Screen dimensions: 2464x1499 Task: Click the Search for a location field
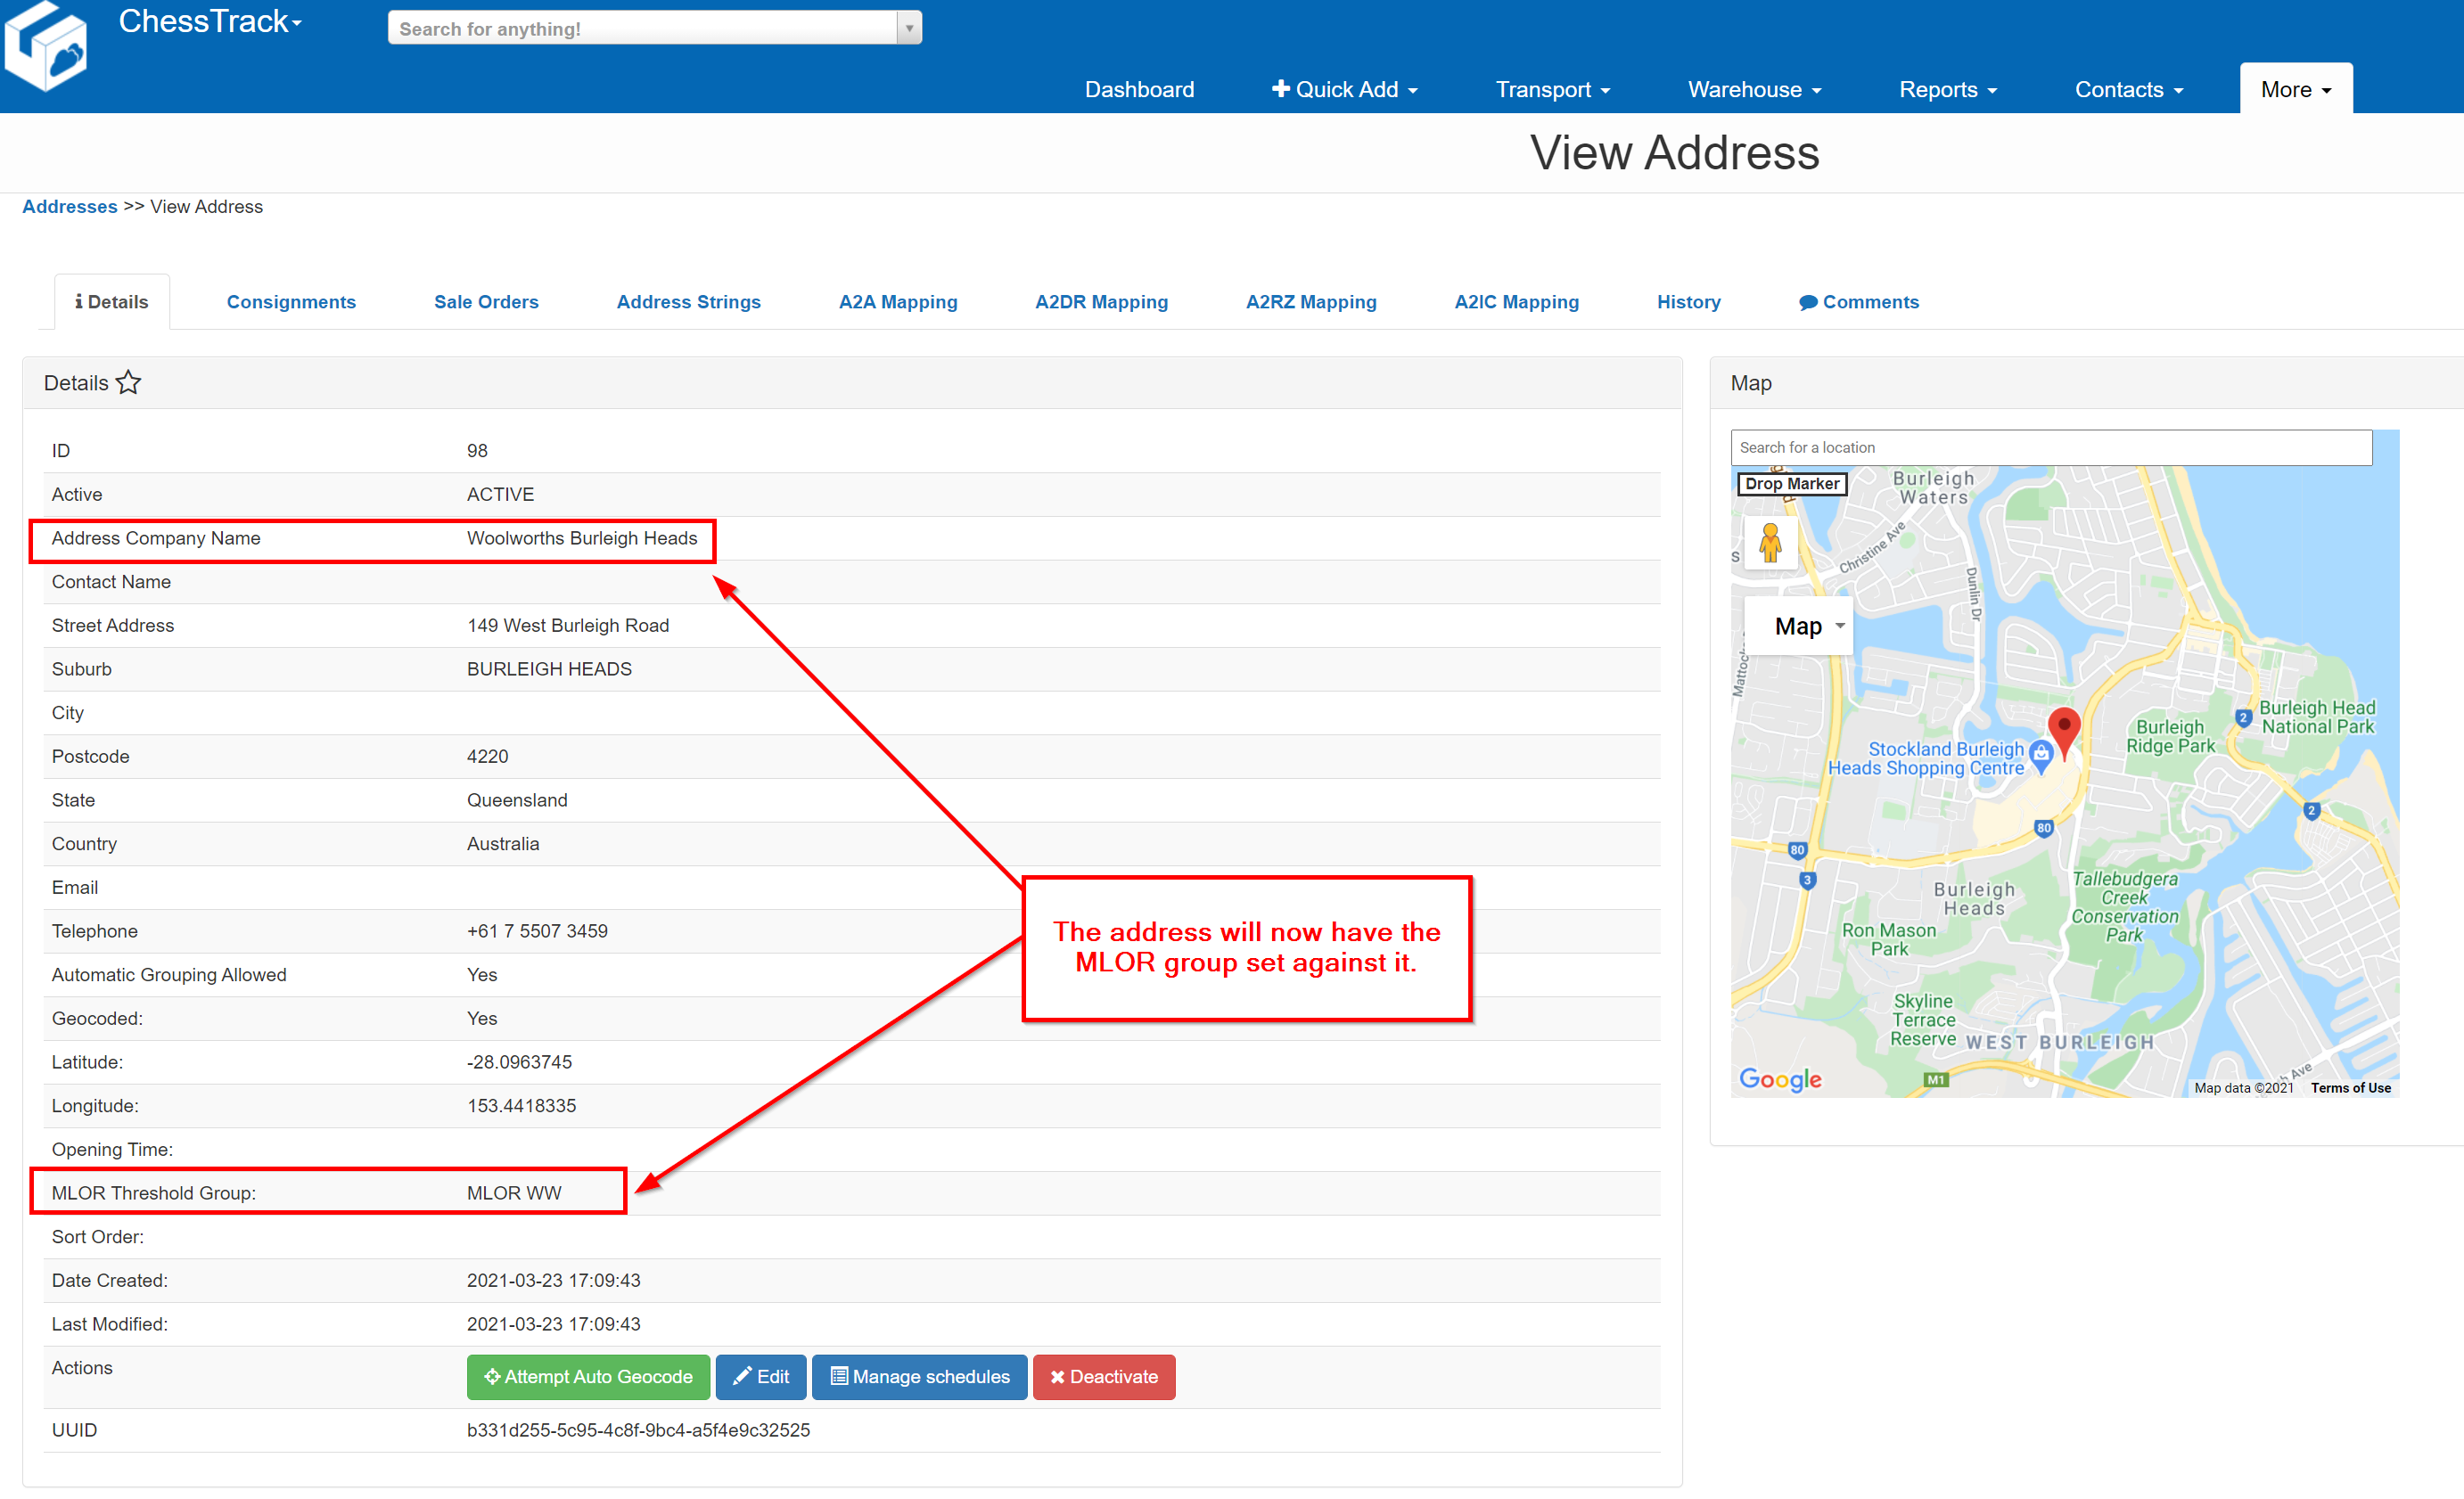coord(2050,447)
